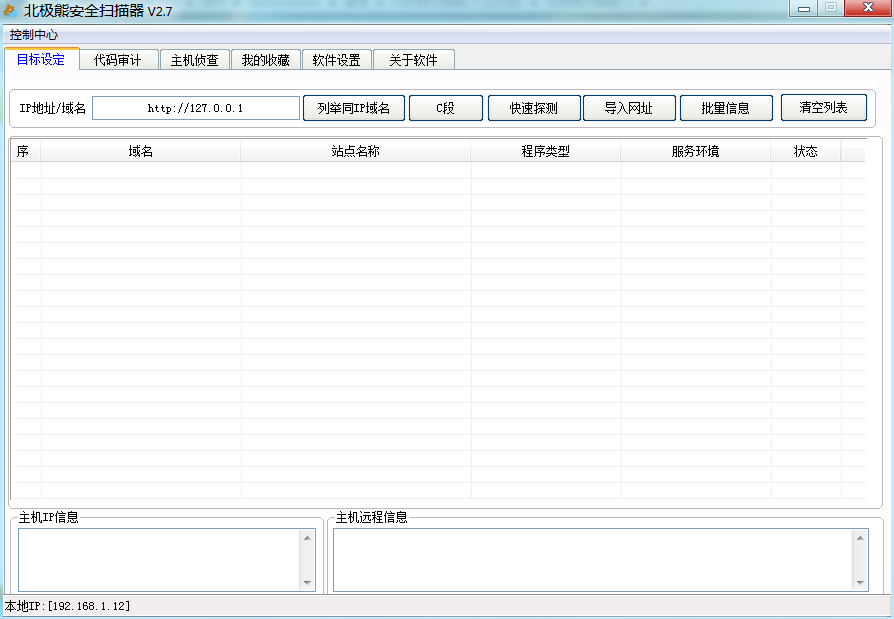Click the 站点名称 column header

(355, 152)
